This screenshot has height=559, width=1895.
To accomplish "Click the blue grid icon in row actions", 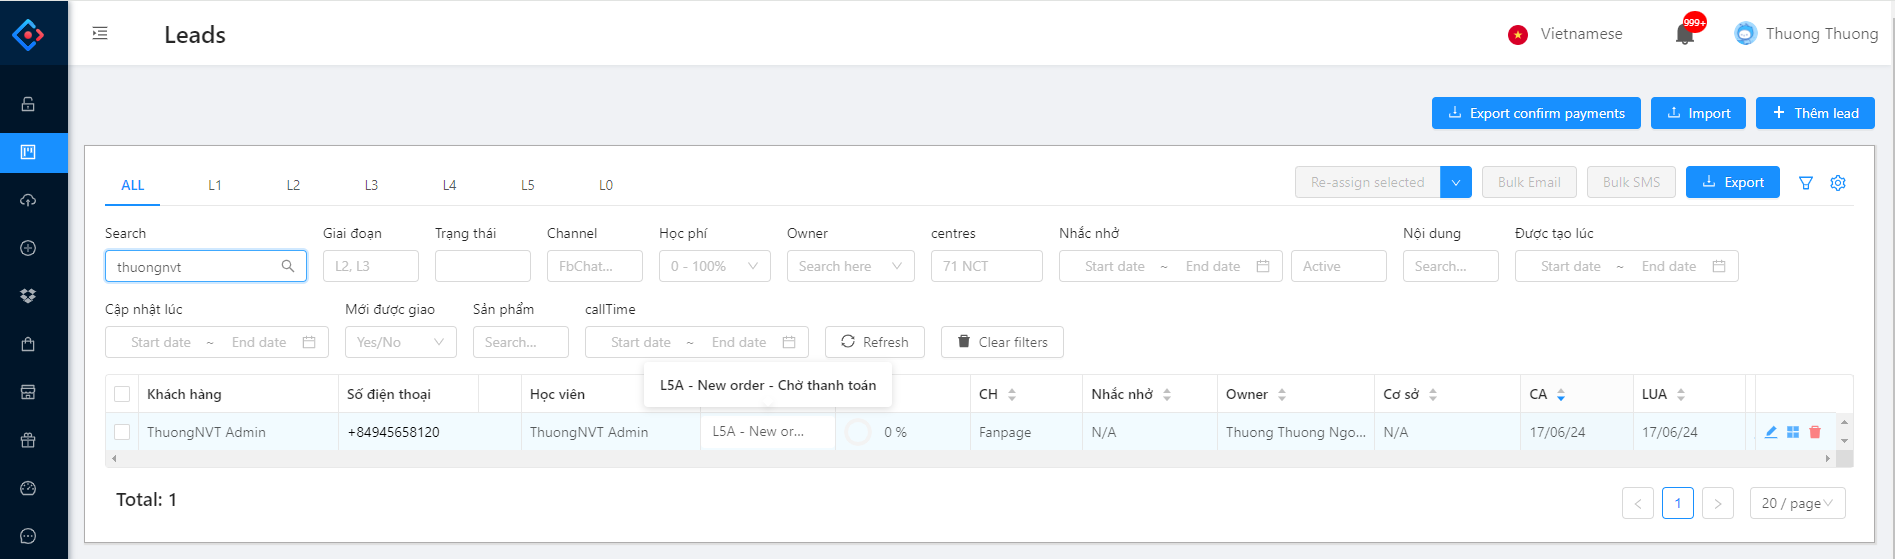I will coord(1793,432).
